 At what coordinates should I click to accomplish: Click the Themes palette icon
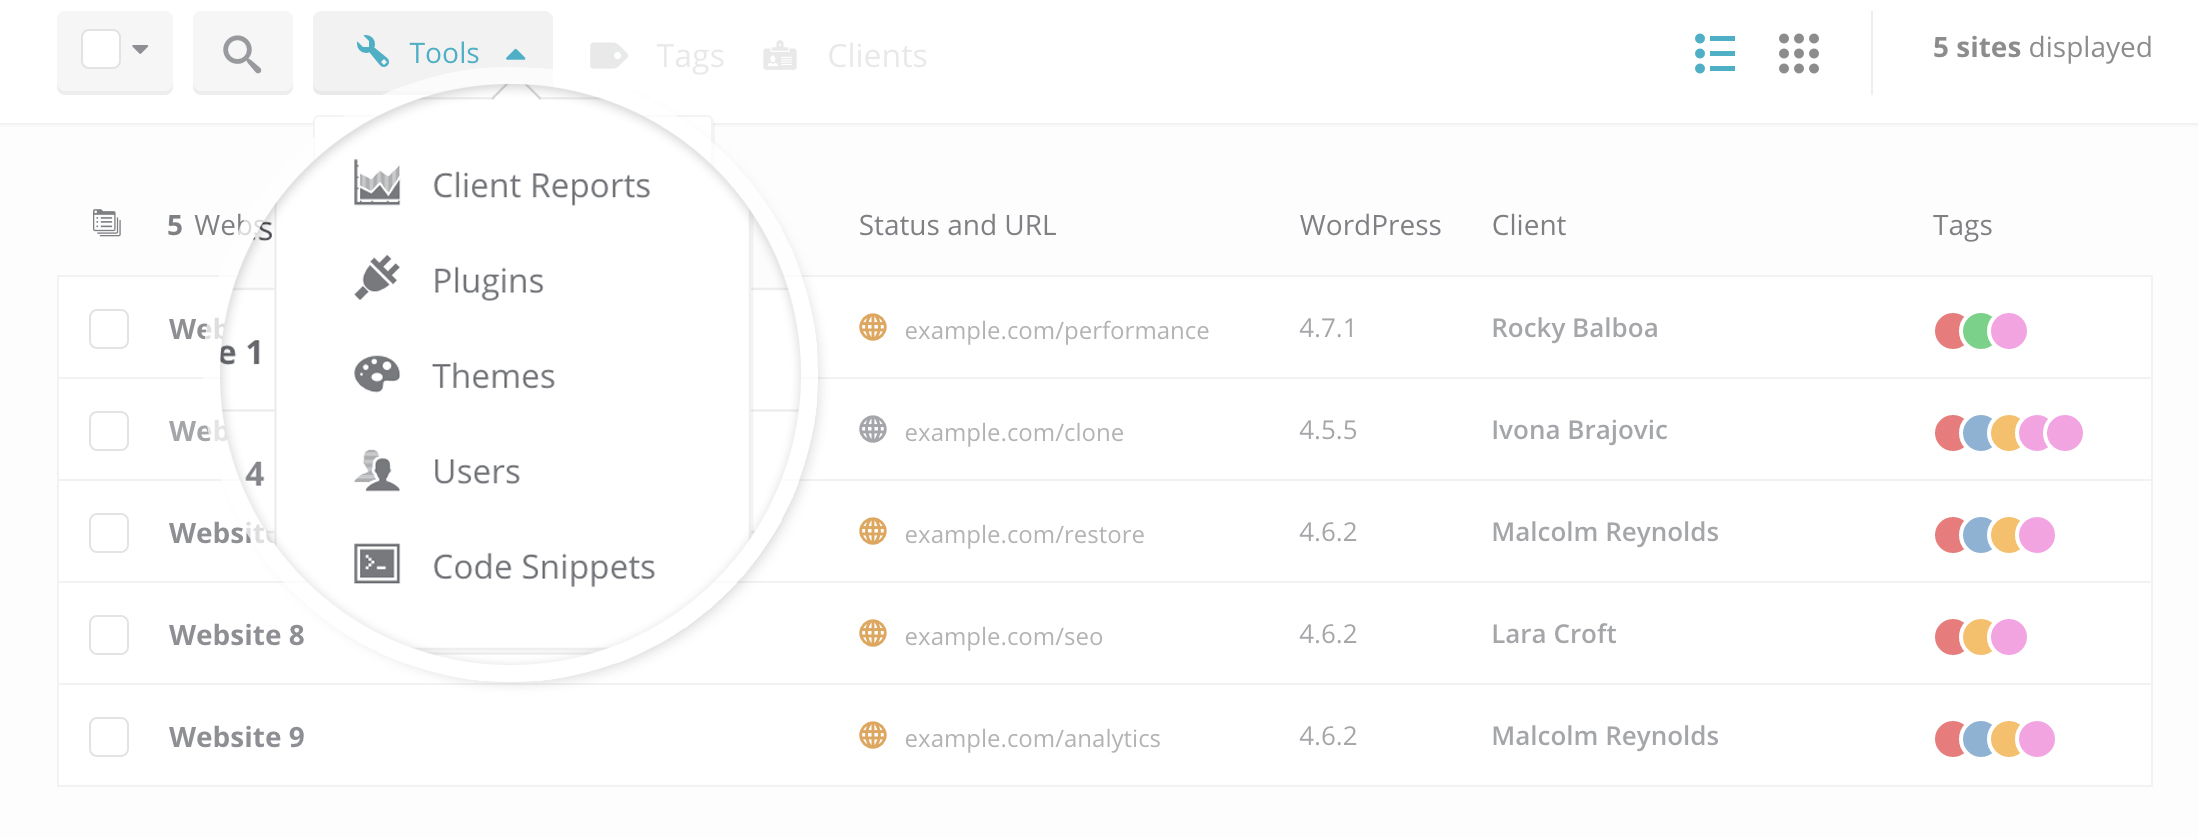377,375
